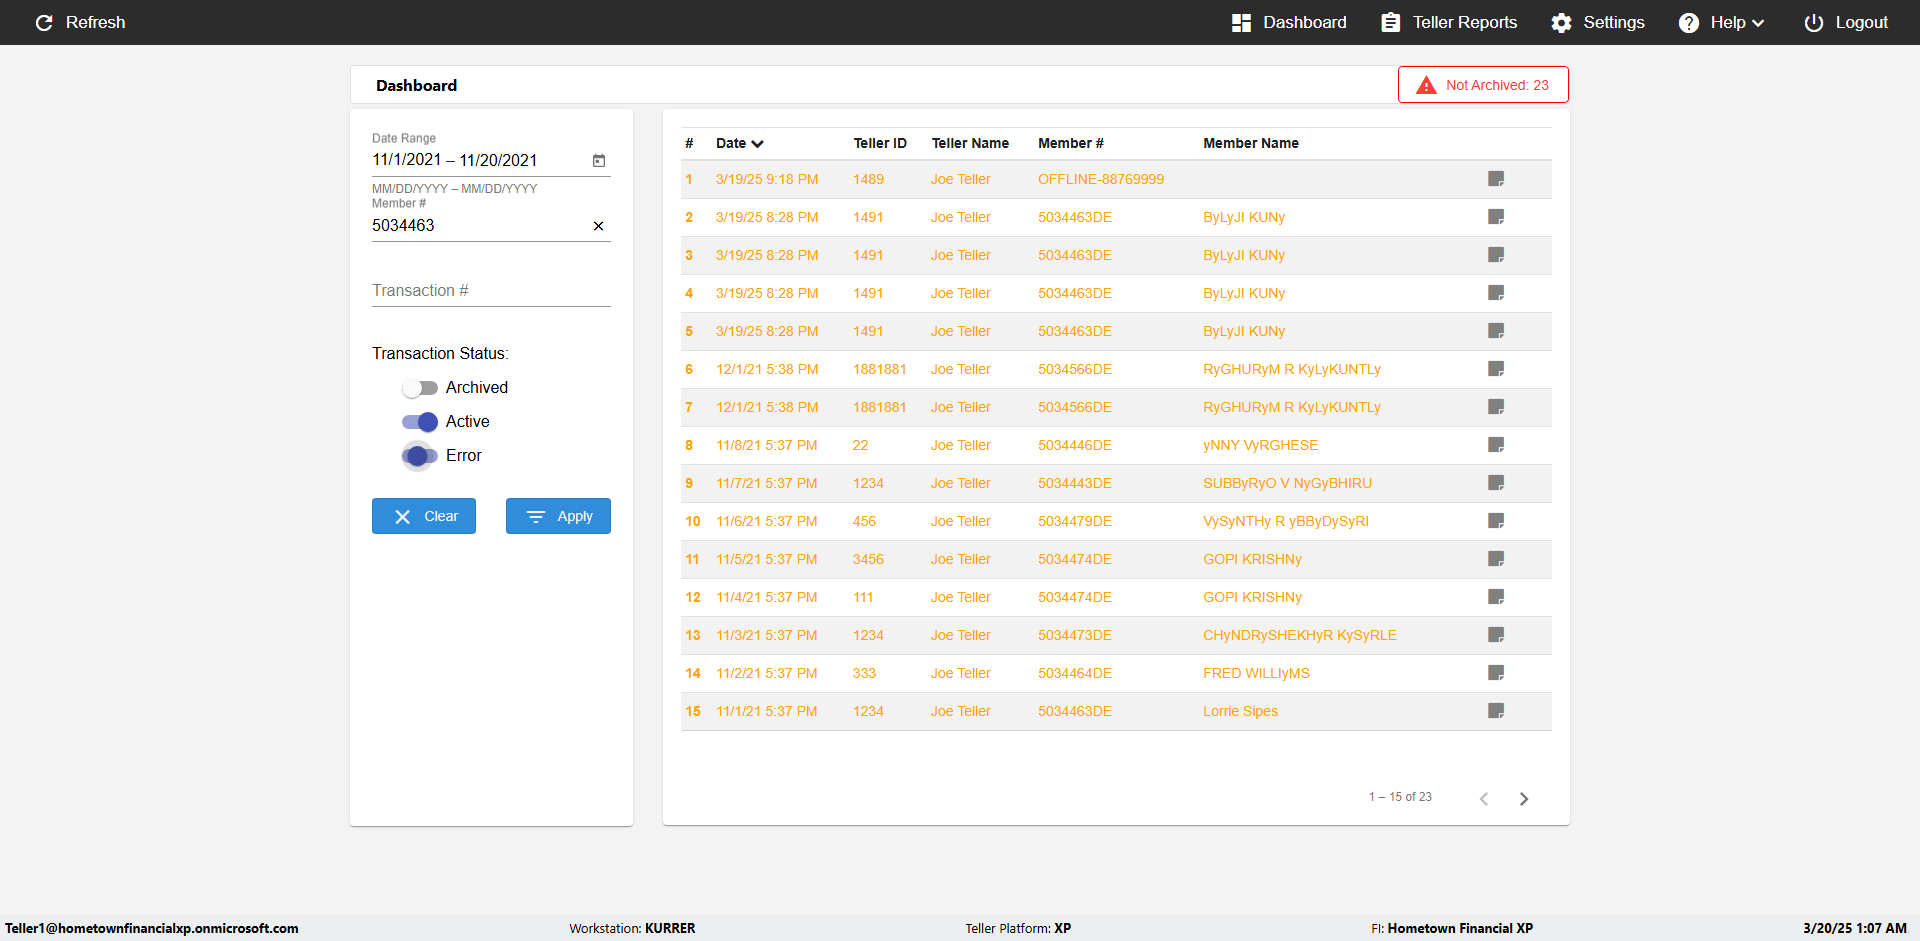Screen dimensions: 1920x941
Task: Open note icon for row 3
Action: [1496, 255]
